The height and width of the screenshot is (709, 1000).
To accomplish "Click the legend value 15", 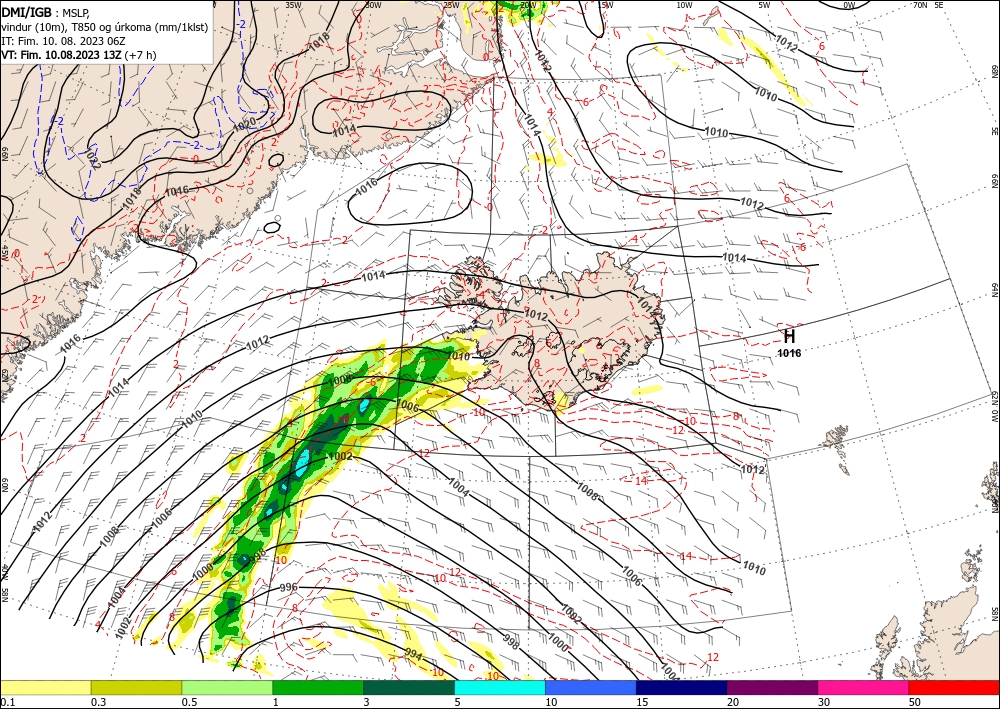I will (x=643, y=702).
